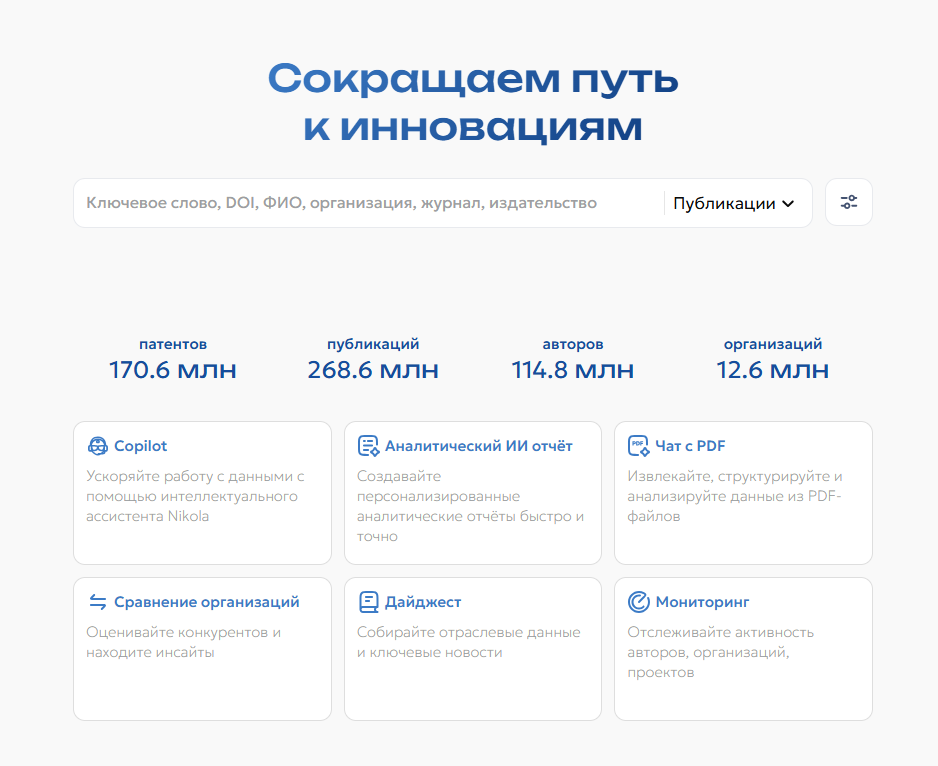
Task: Click the 114.8 млн authors figure
Action: 572,370
